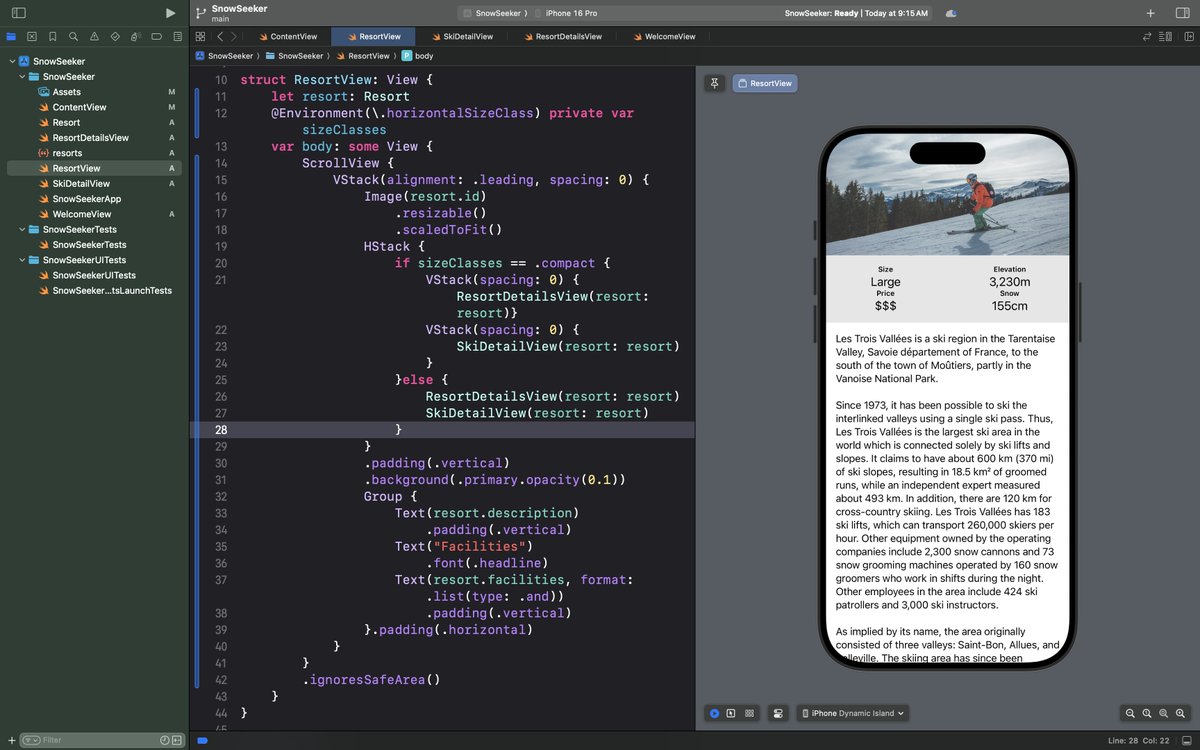Open the SnowSeeker scheme selector
The width and height of the screenshot is (1200, 750).
[x=494, y=13]
